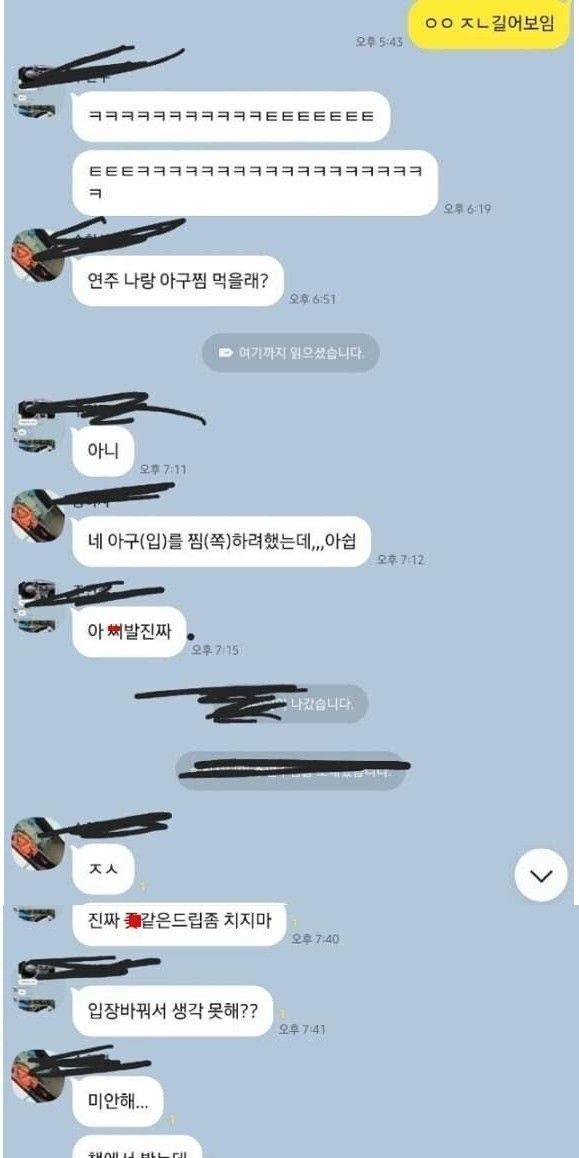This screenshot has width=579, height=1158.
Task: Select the '아 발진짜' message bubble
Action: (x=129, y=632)
